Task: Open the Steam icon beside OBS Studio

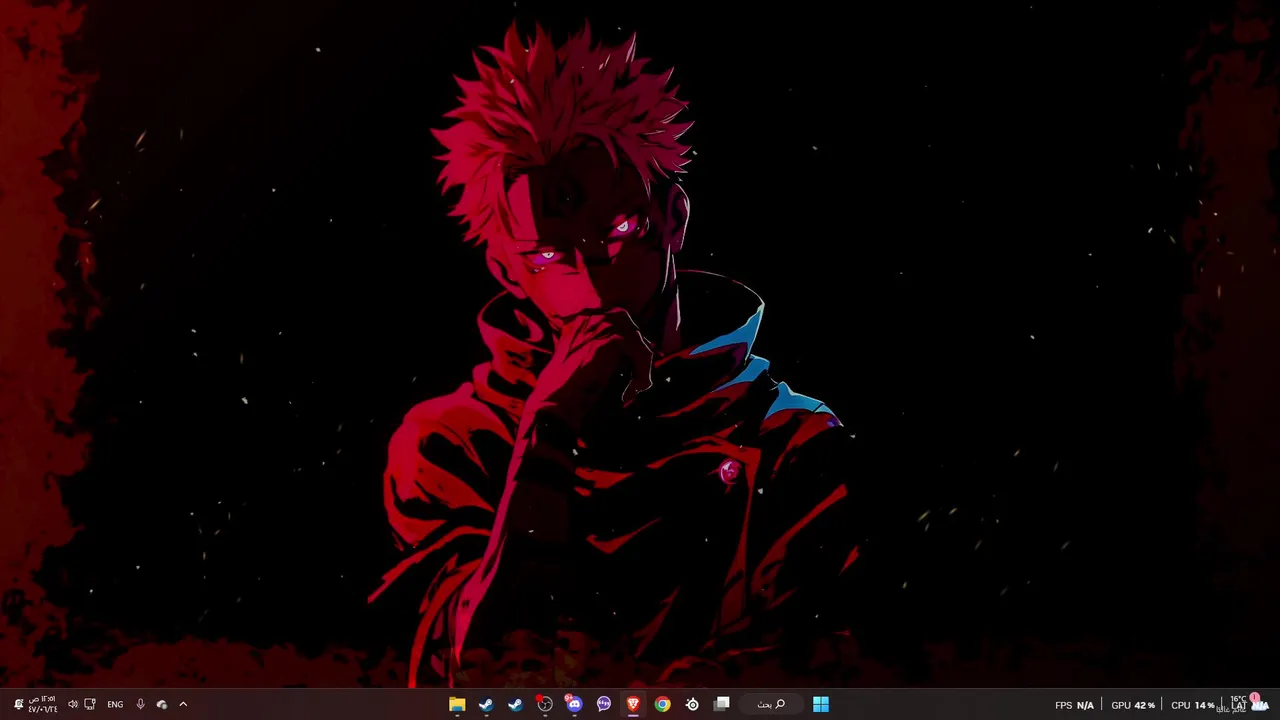Action: [515, 704]
